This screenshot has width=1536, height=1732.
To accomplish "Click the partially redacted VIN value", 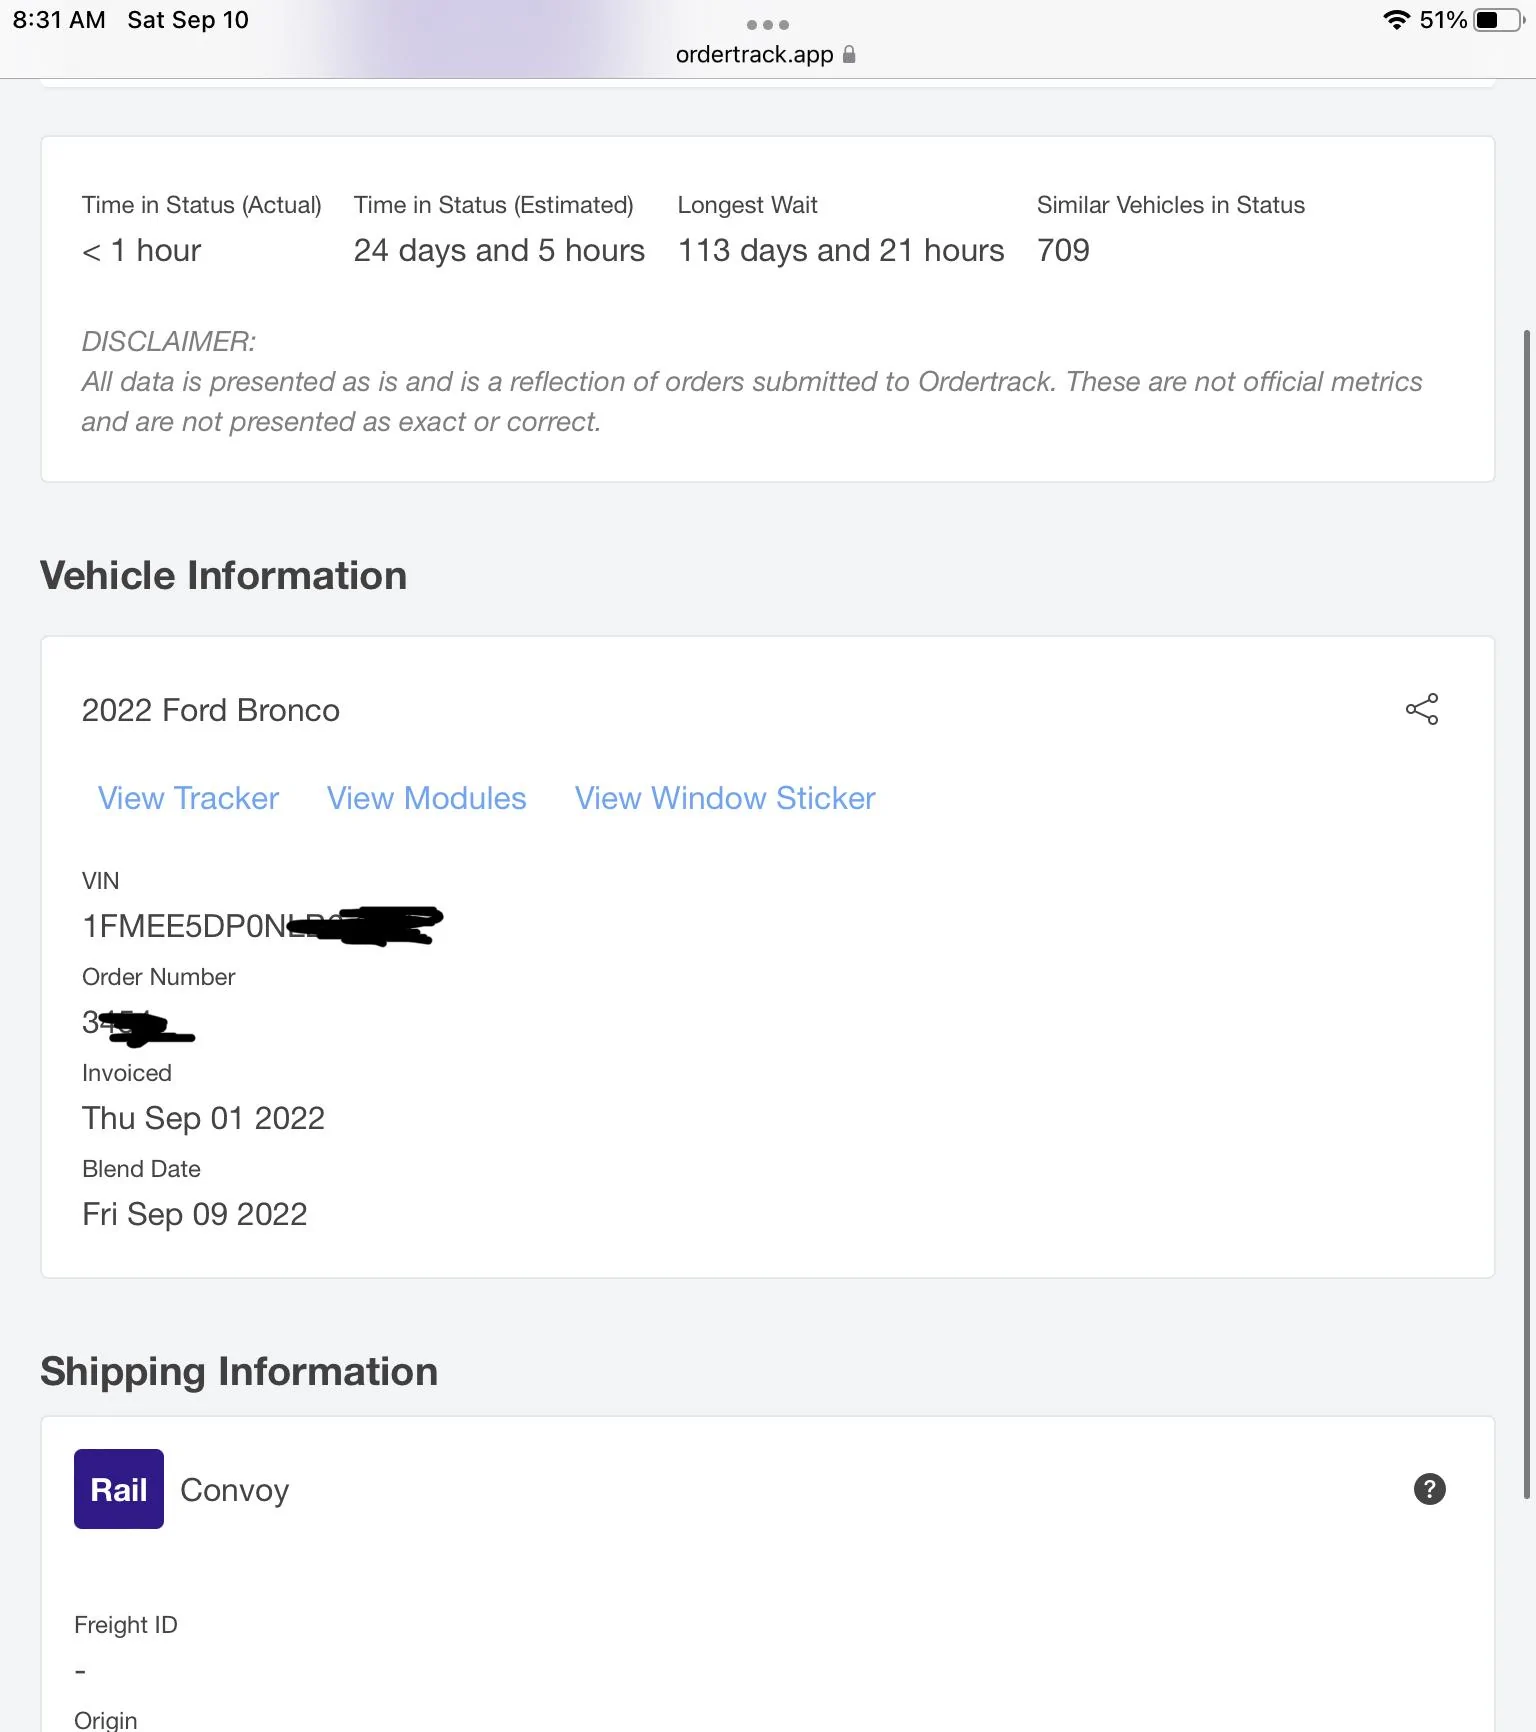I will click(262, 925).
